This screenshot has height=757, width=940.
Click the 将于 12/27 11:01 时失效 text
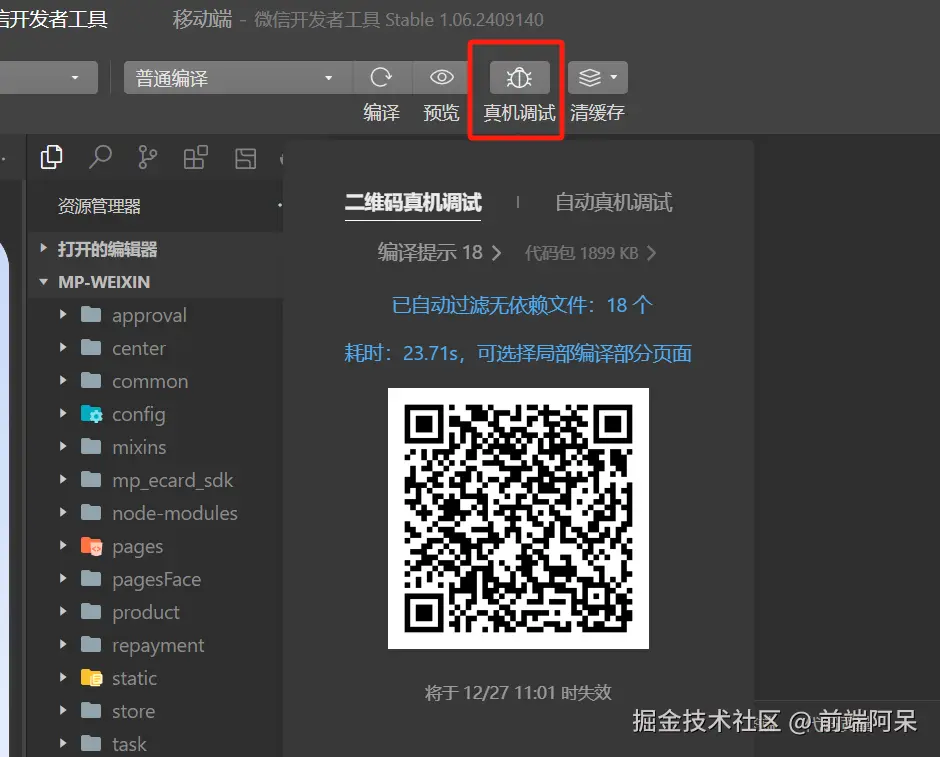click(518, 693)
